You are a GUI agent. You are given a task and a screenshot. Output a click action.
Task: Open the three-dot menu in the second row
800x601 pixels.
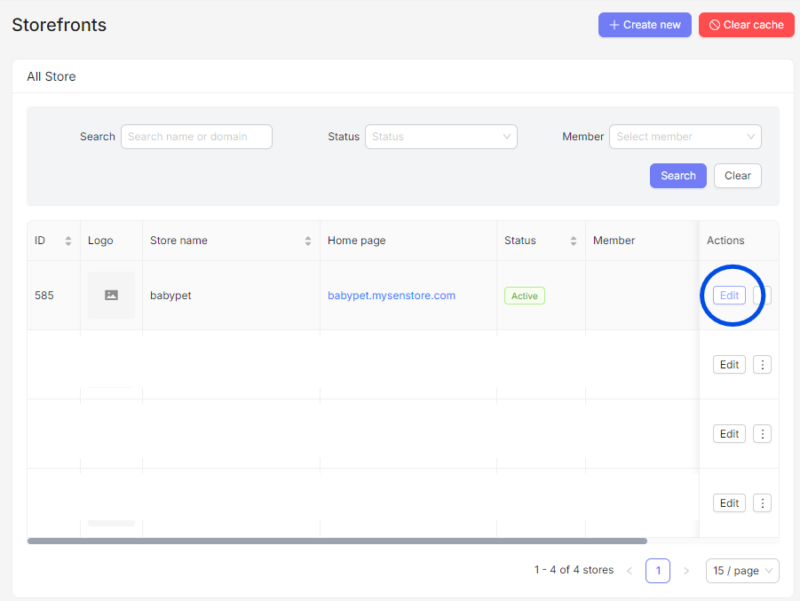[762, 365]
